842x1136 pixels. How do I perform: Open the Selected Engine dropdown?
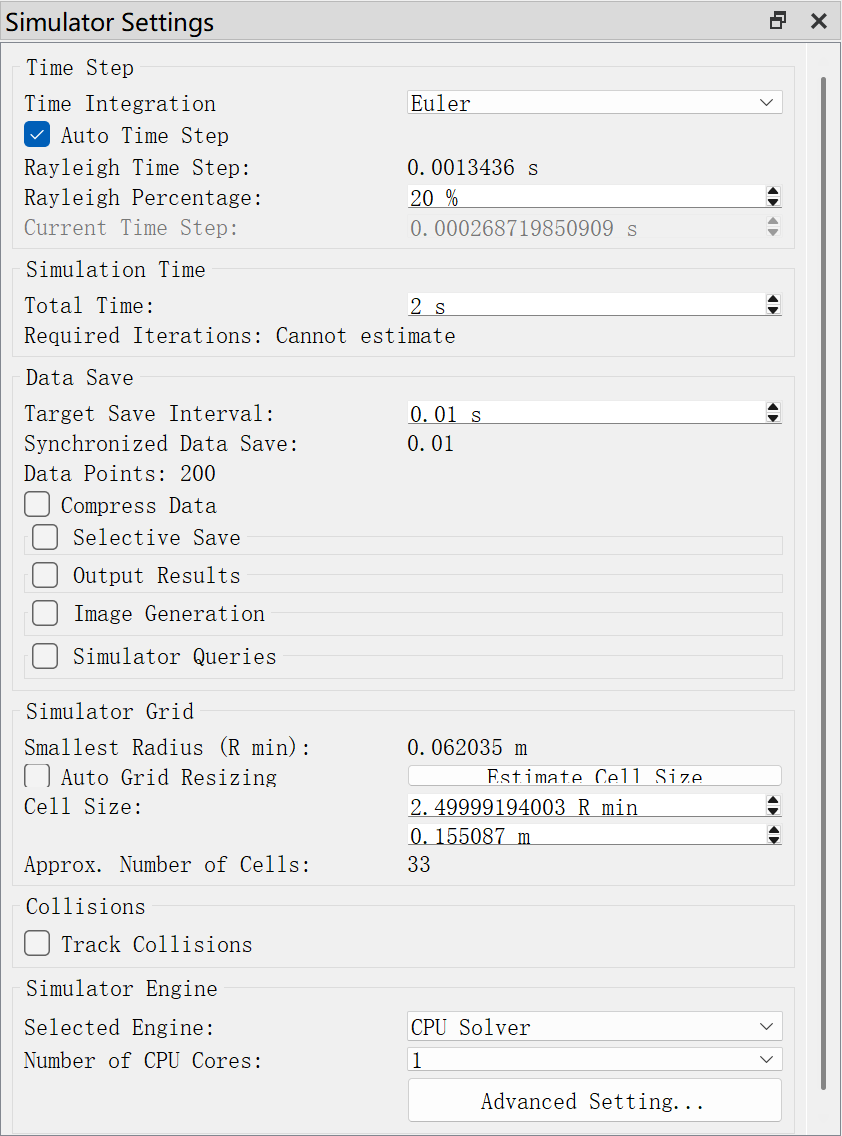point(595,1027)
